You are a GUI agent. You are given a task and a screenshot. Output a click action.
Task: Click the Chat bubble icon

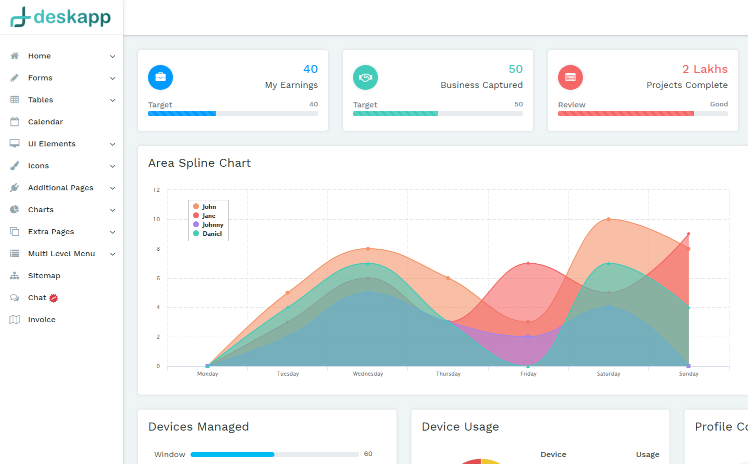coord(15,298)
